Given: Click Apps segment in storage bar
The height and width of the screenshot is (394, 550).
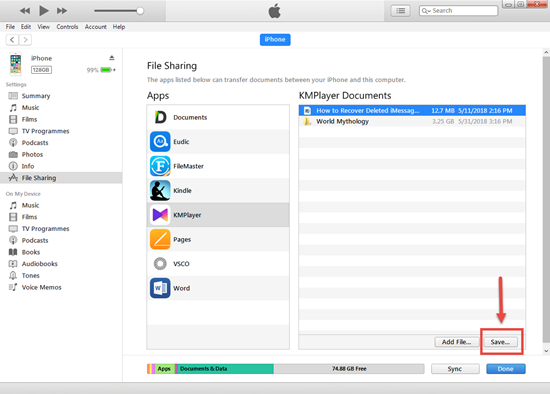Looking at the screenshot, I should (x=164, y=369).
